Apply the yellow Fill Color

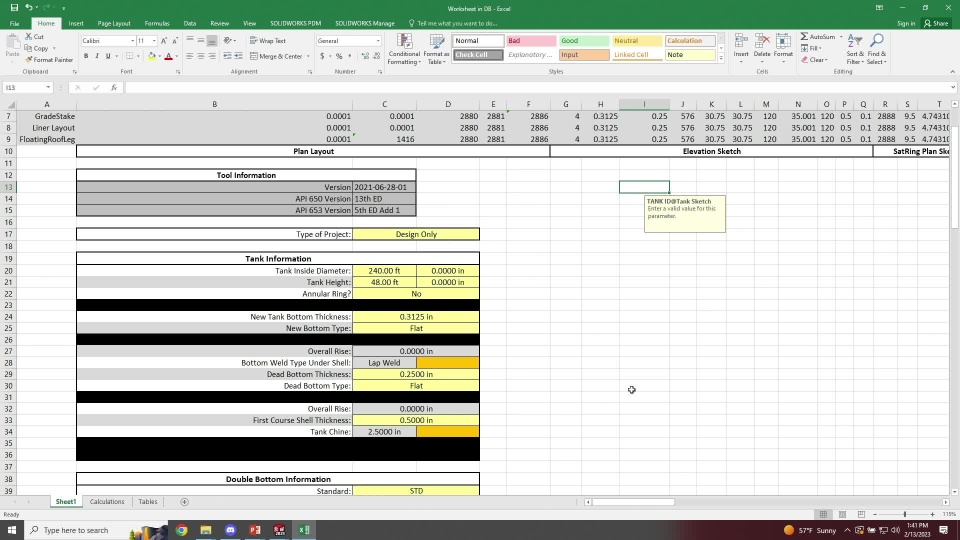click(152, 56)
